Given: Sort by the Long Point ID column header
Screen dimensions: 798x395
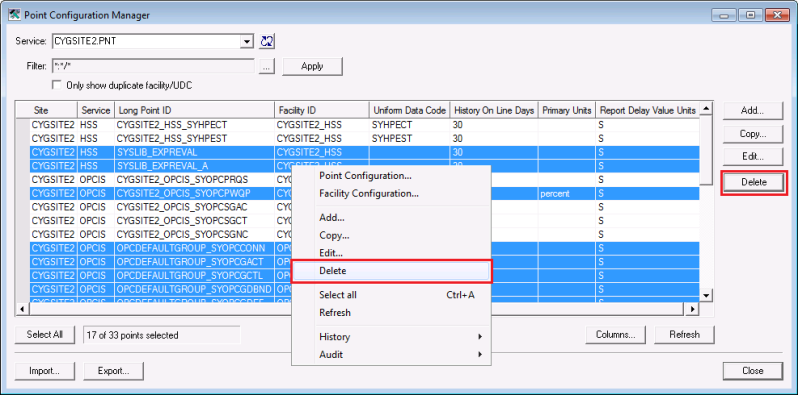Looking at the screenshot, I should point(194,110).
